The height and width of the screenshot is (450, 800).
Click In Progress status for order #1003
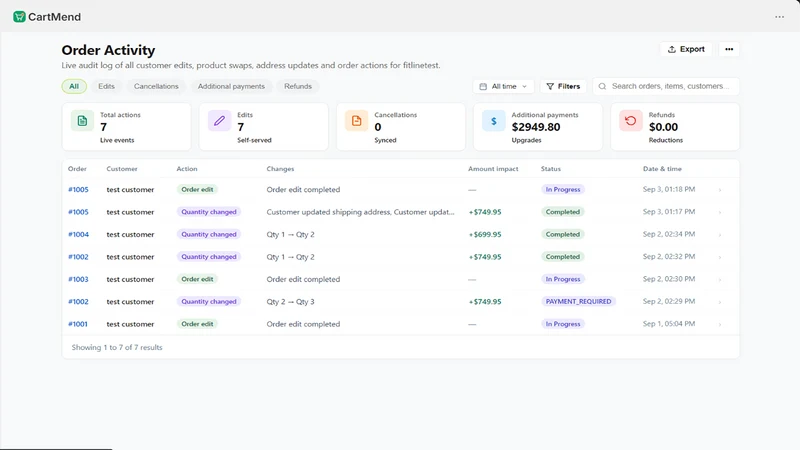coord(563,279)
